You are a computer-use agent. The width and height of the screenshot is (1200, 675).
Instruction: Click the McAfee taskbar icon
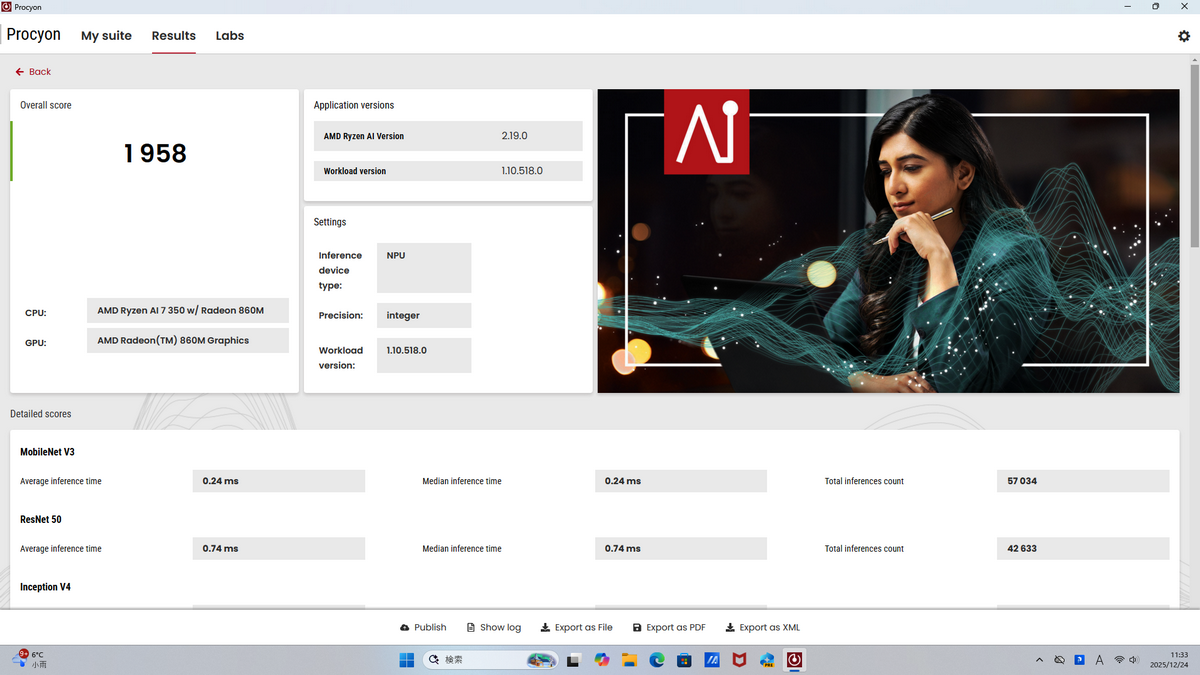[739, 660]
